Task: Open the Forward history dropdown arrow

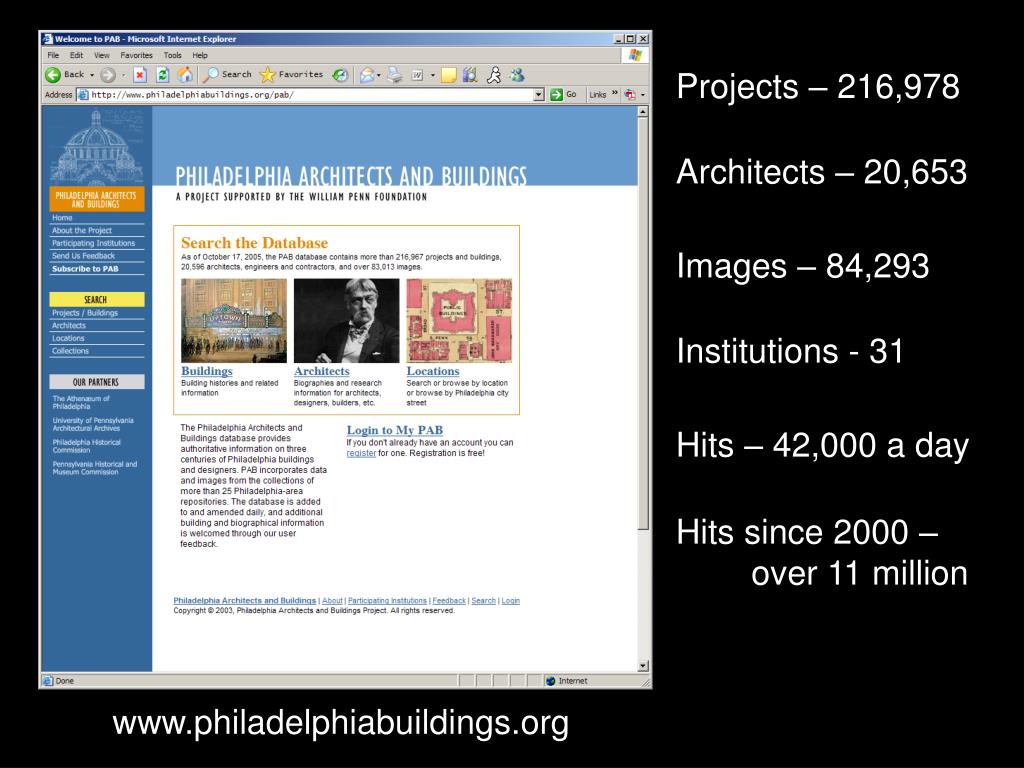Action: (x=123, y=75)
